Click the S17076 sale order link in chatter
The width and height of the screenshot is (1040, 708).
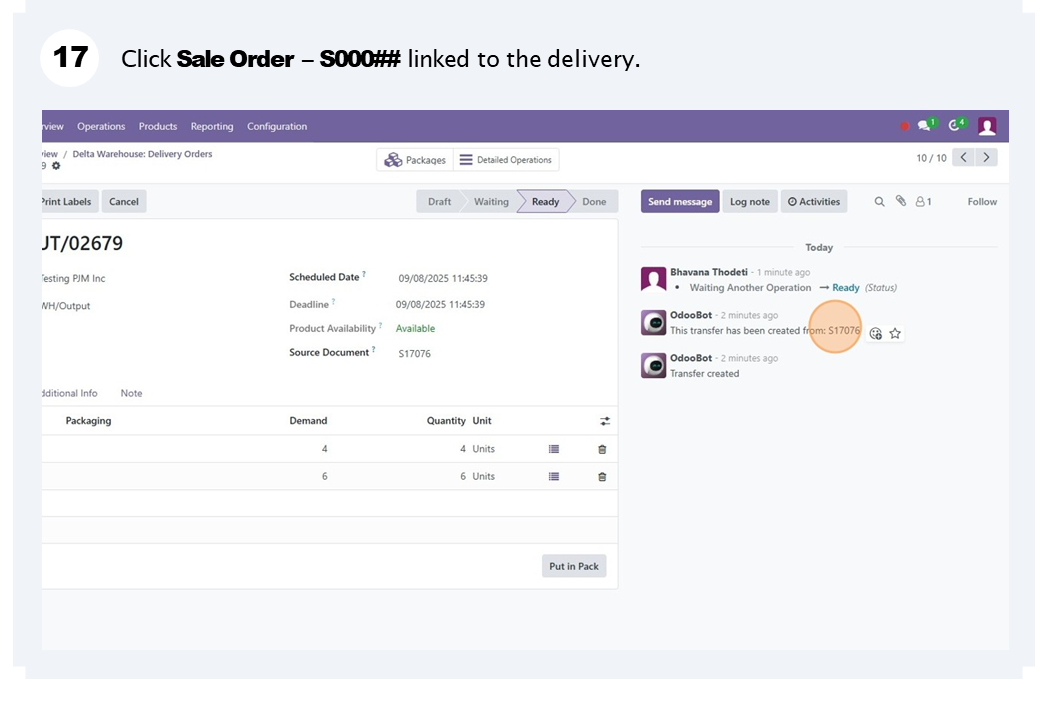coord(843,331)
